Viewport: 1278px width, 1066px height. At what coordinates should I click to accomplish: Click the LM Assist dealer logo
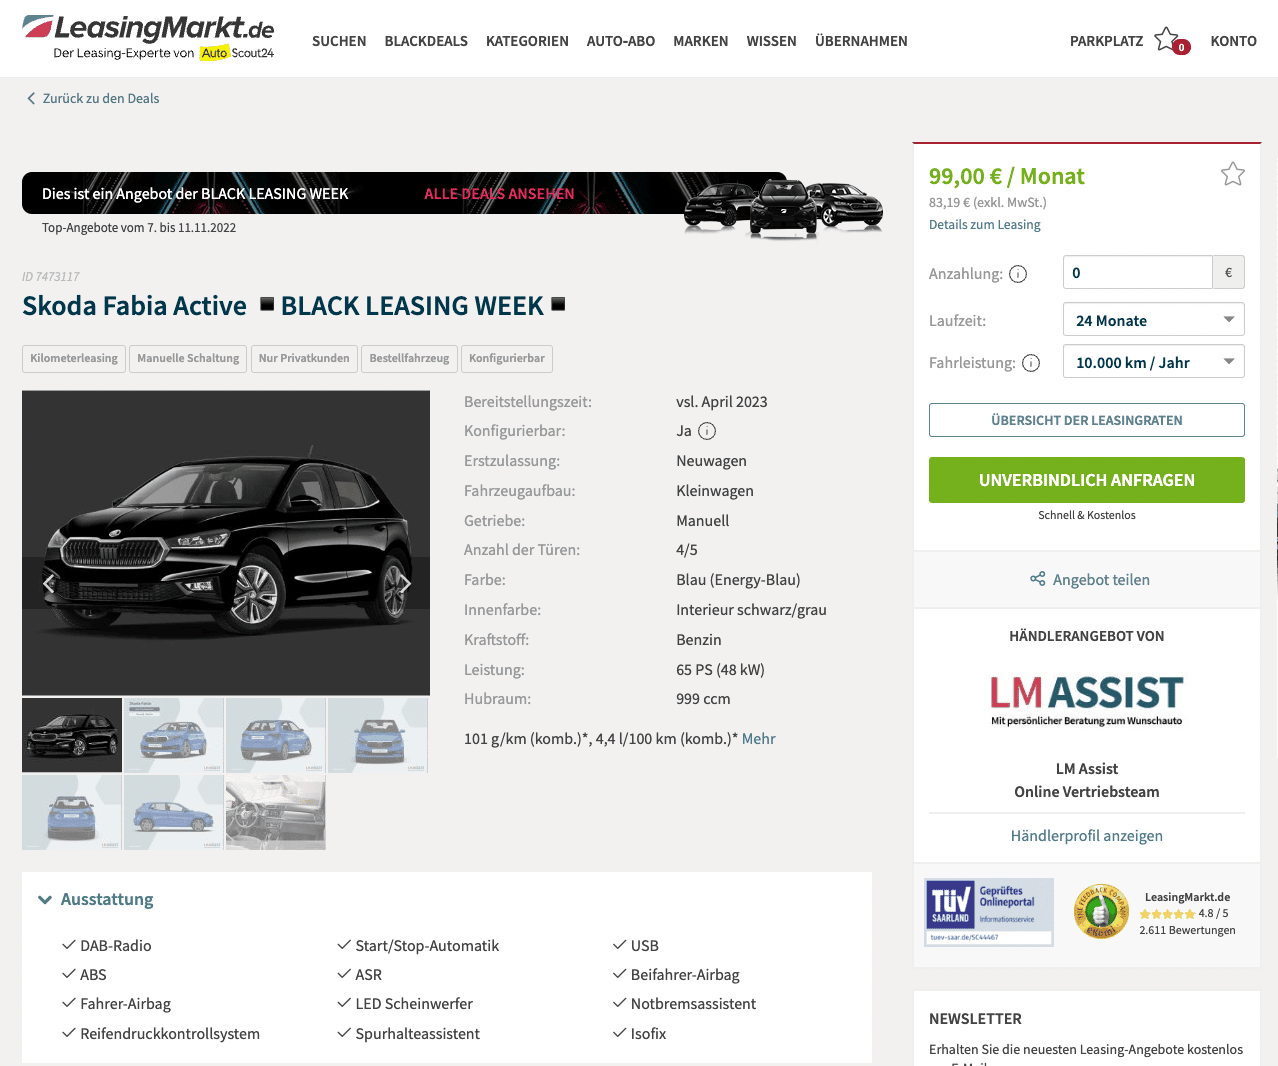(x=1086, y=699)
